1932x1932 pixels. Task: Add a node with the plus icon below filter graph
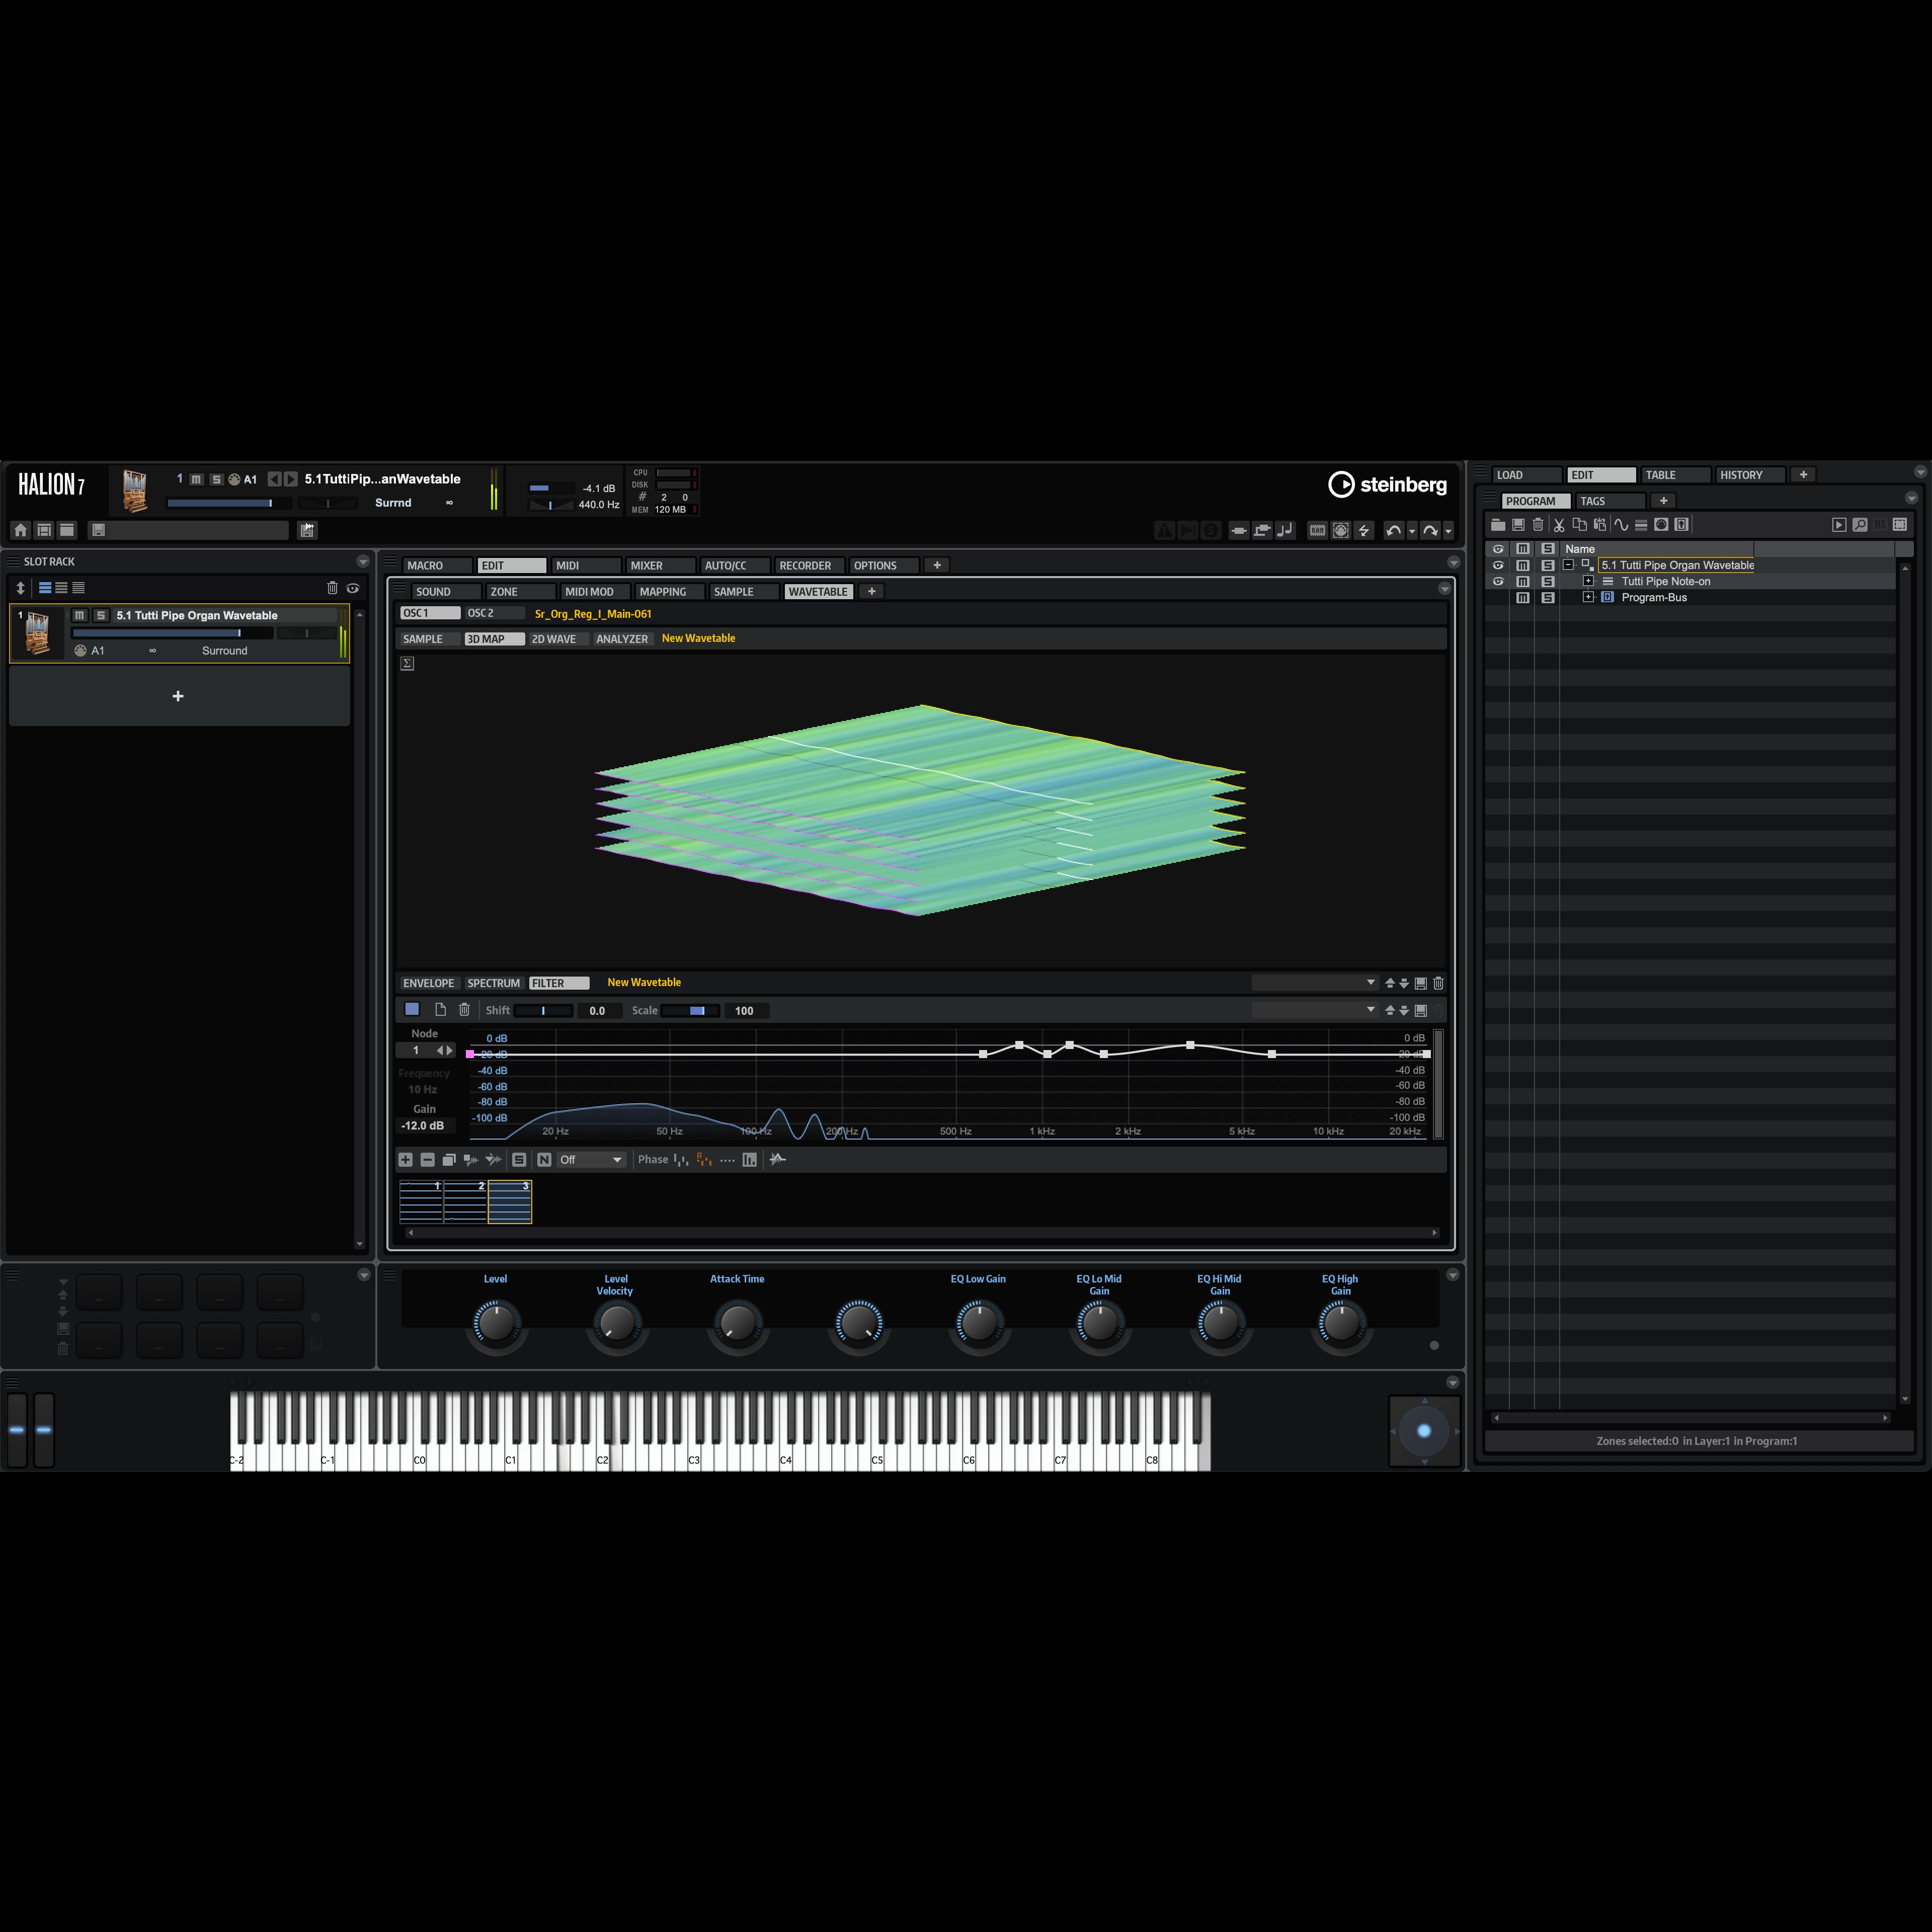coord(405,1160)
